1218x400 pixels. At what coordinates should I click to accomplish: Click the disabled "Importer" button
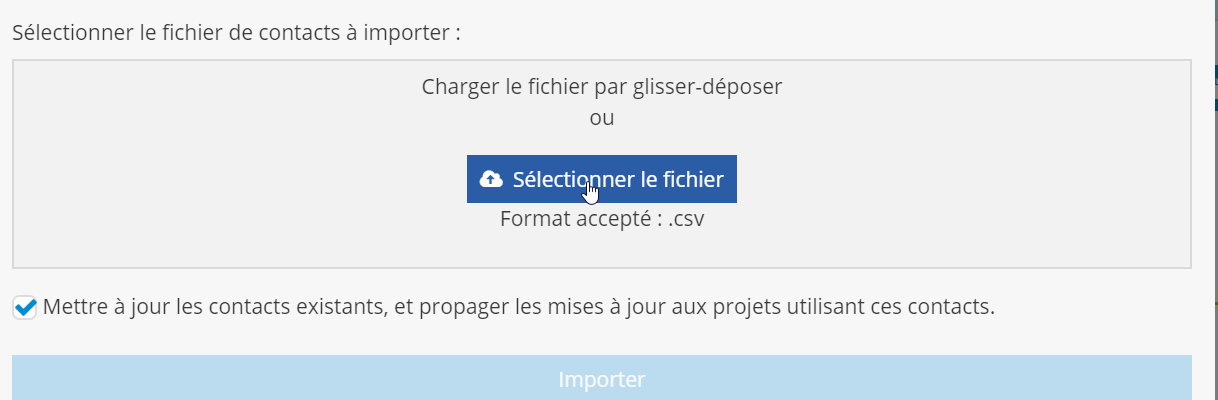point(602,379)
